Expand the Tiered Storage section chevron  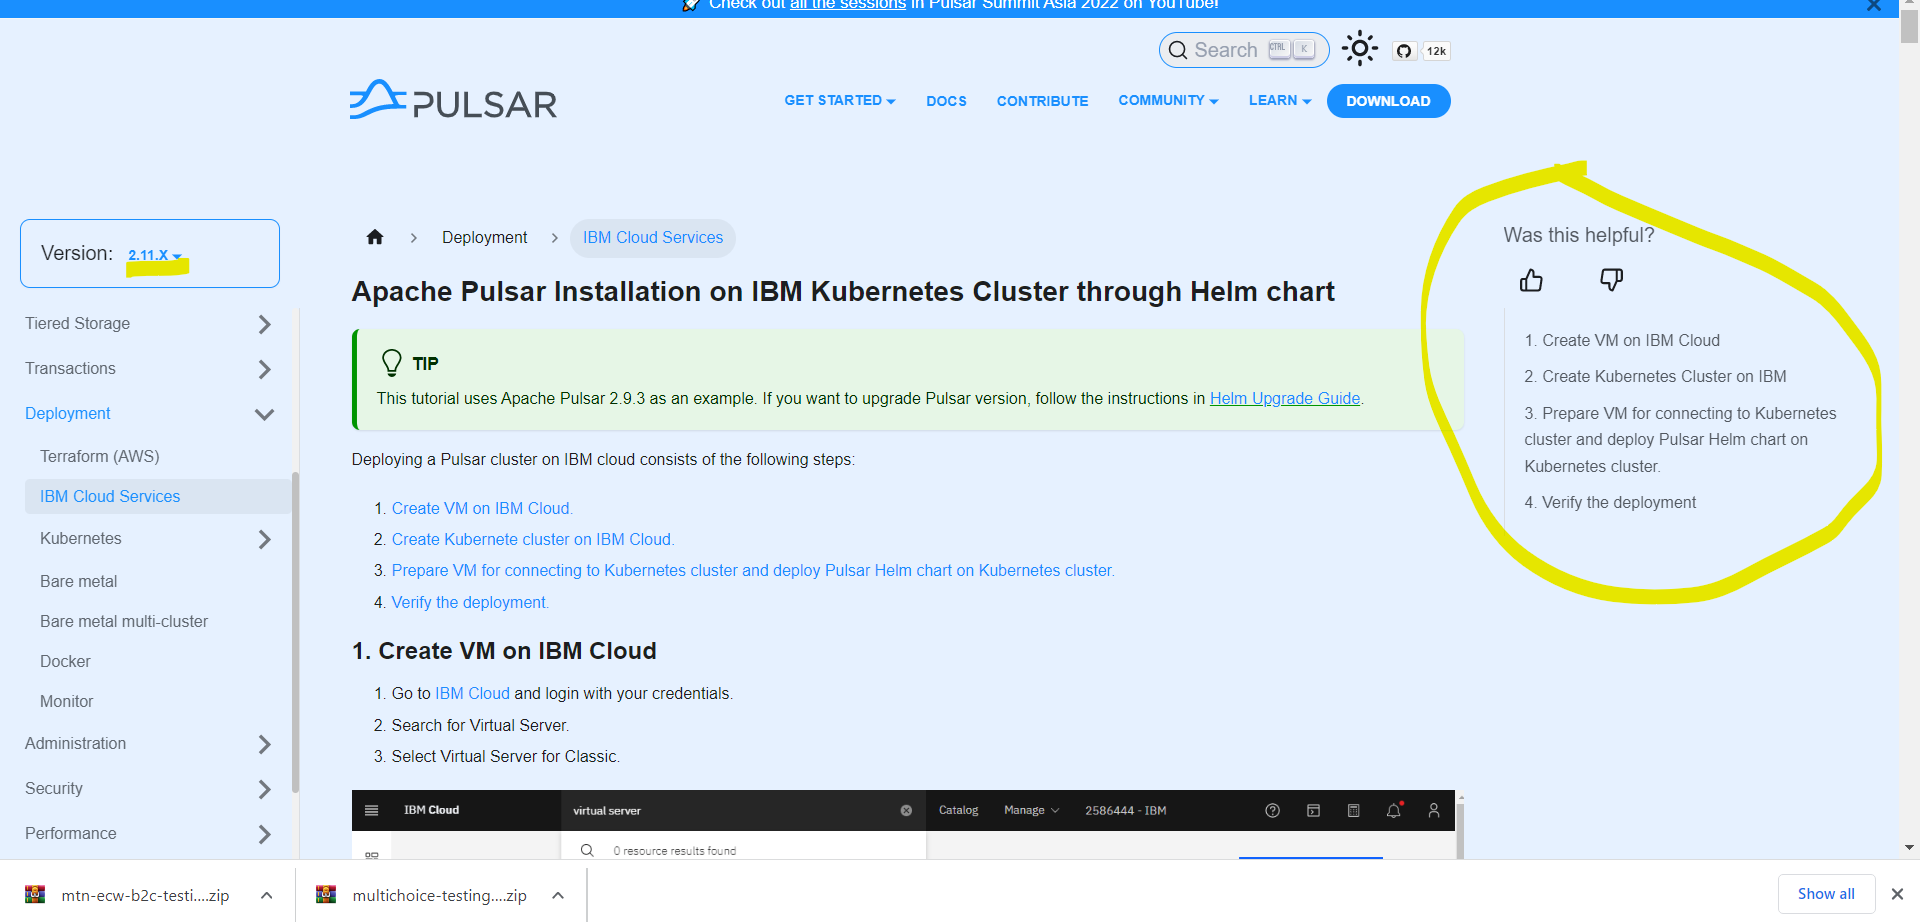pyautogui.click(x=264, y=324)
